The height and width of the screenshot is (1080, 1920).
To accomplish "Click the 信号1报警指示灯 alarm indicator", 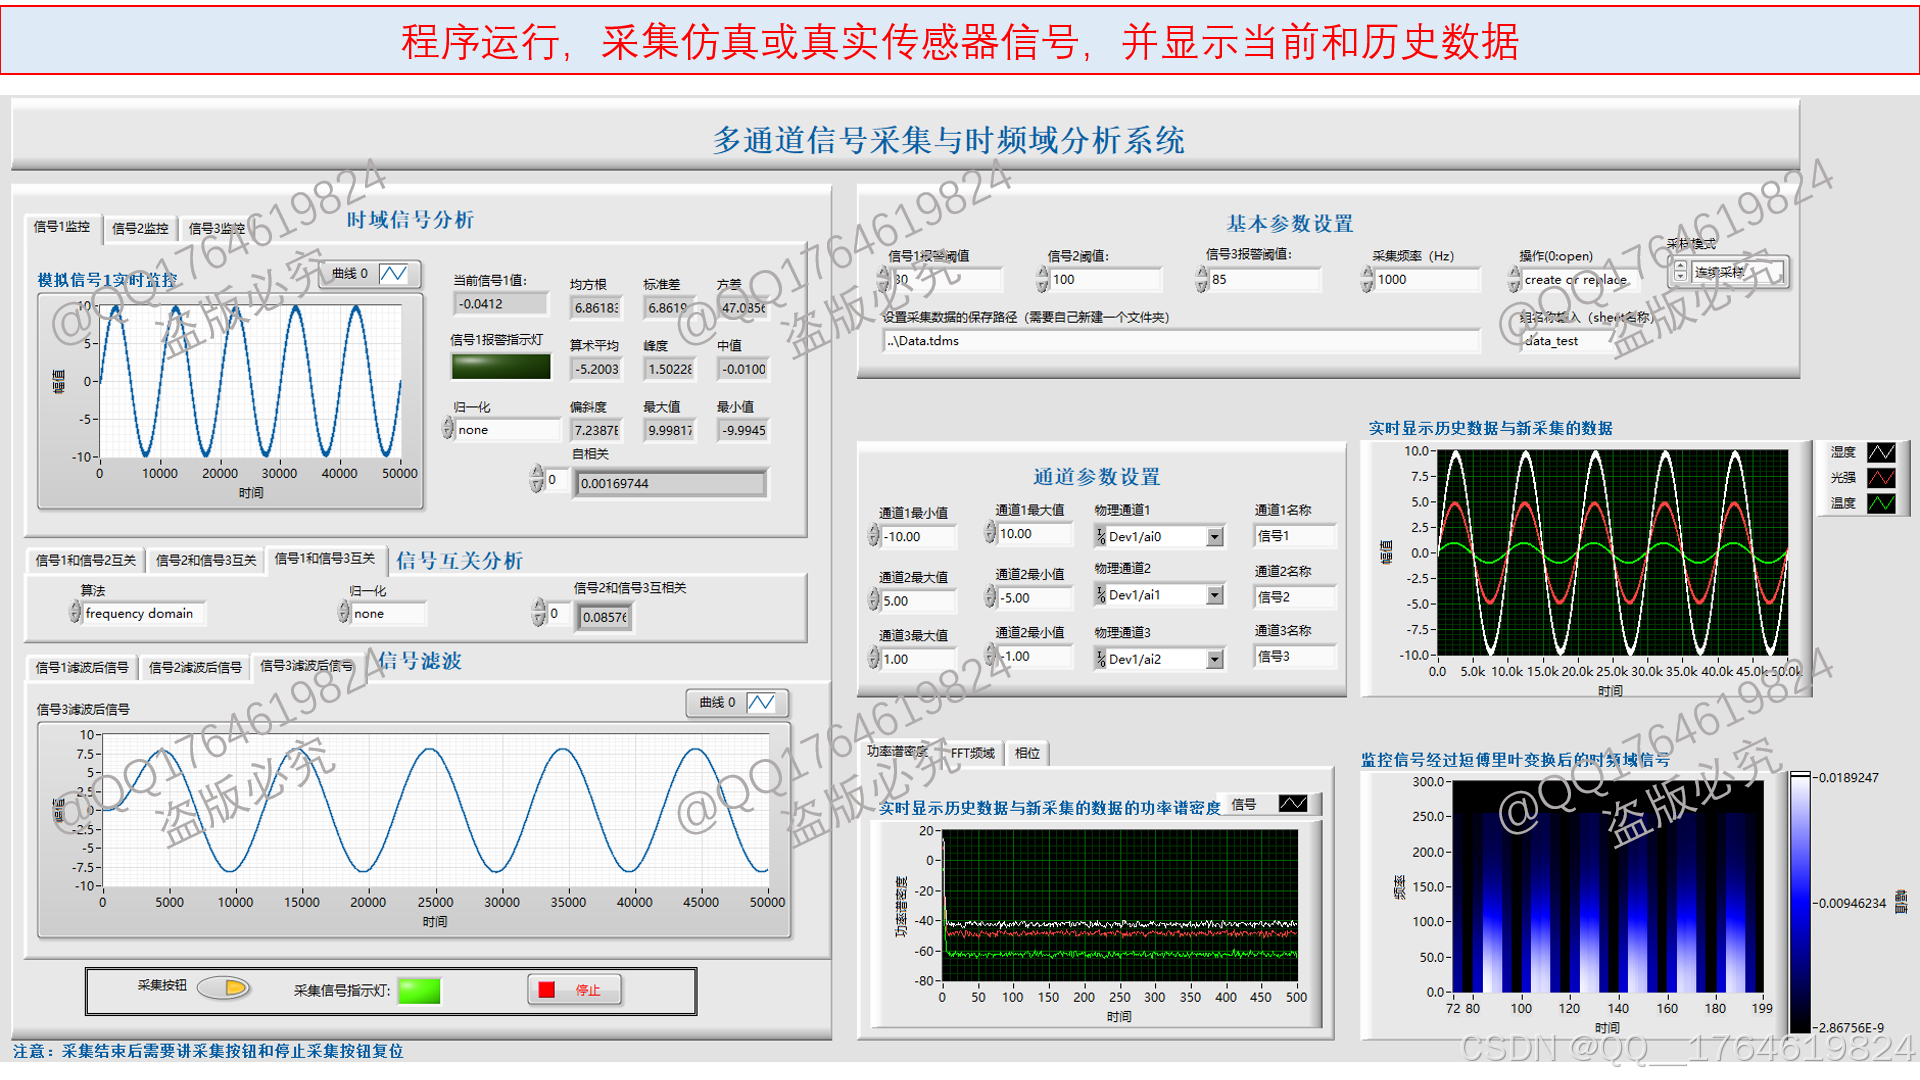I will [x=501, y=367].
